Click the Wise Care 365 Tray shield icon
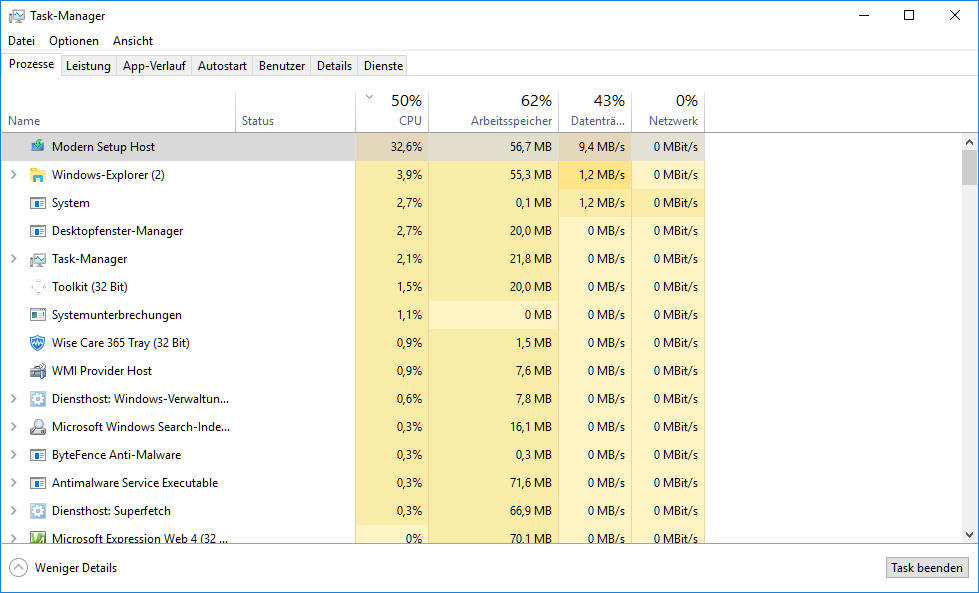979x593 pixels. [38, 343]
